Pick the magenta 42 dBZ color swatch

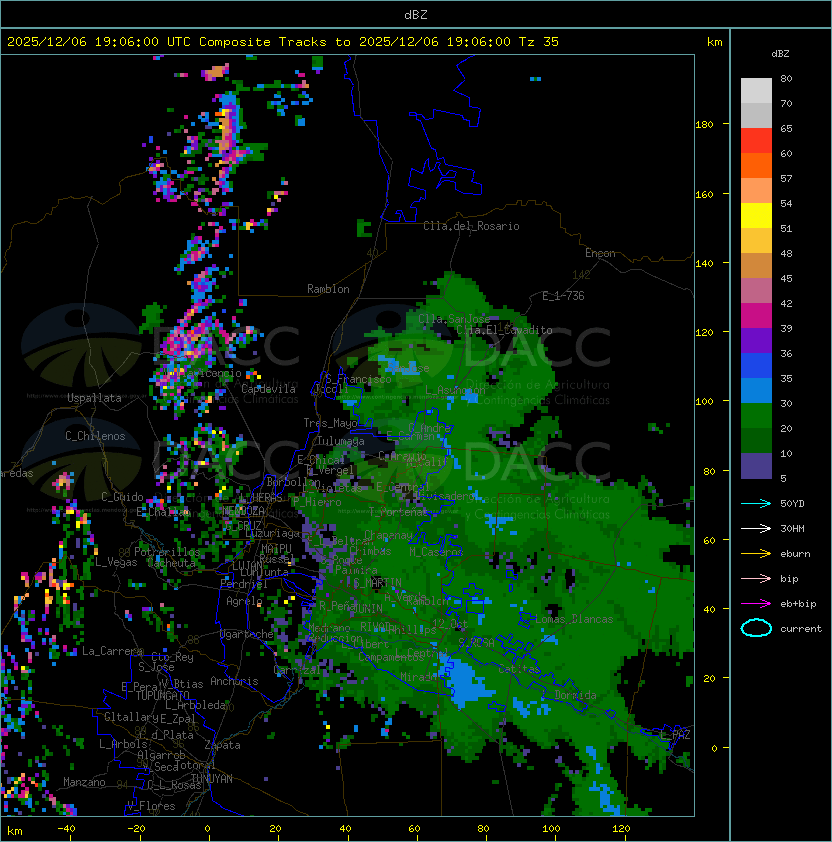pos(756,315)
